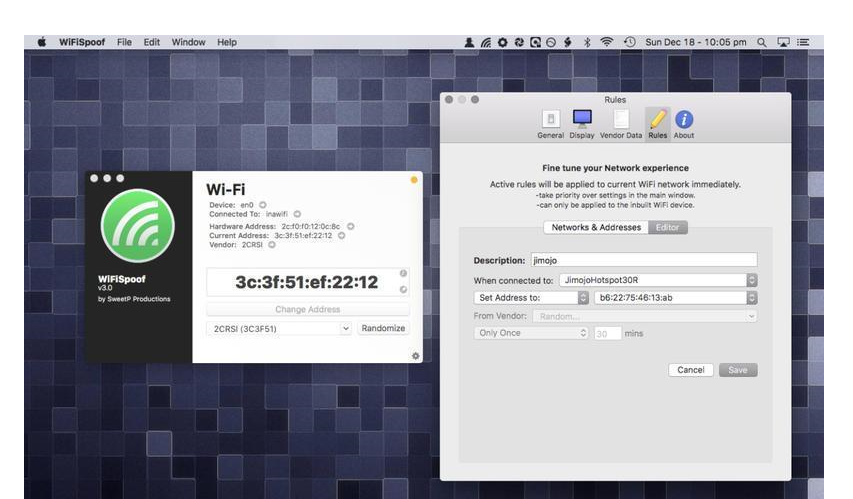The image size is (853, 499).
Task: Open the From Vendor Random dropdown
Action: [x=645, y=316]
